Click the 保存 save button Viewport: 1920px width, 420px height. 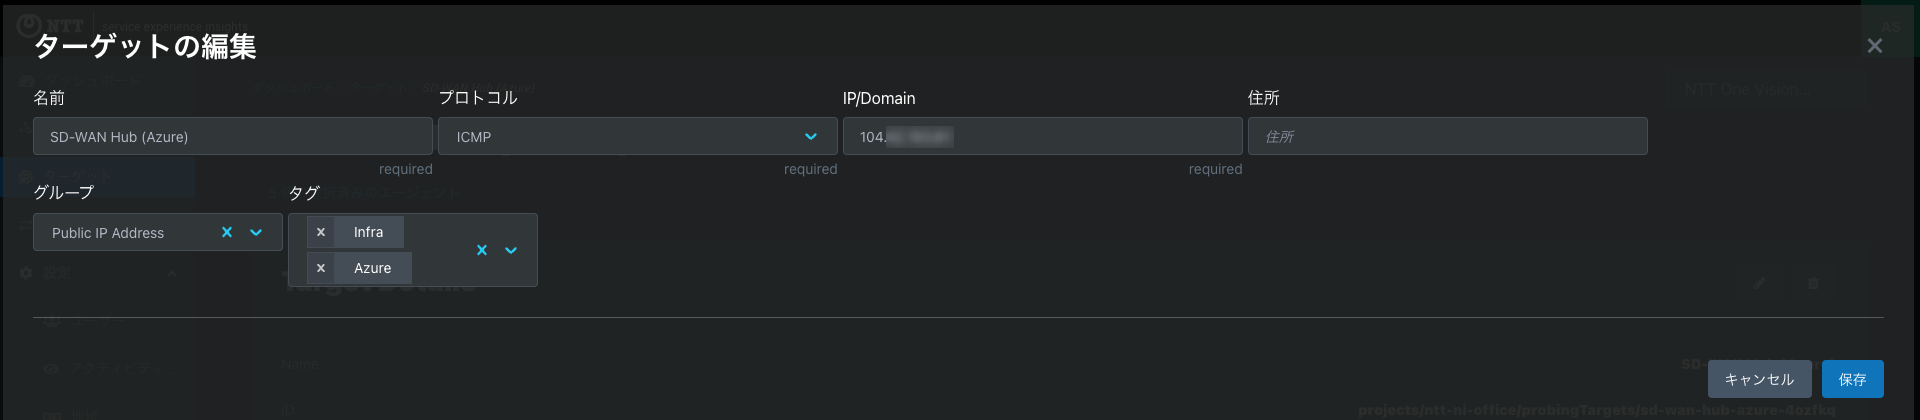coord(1852,379)
